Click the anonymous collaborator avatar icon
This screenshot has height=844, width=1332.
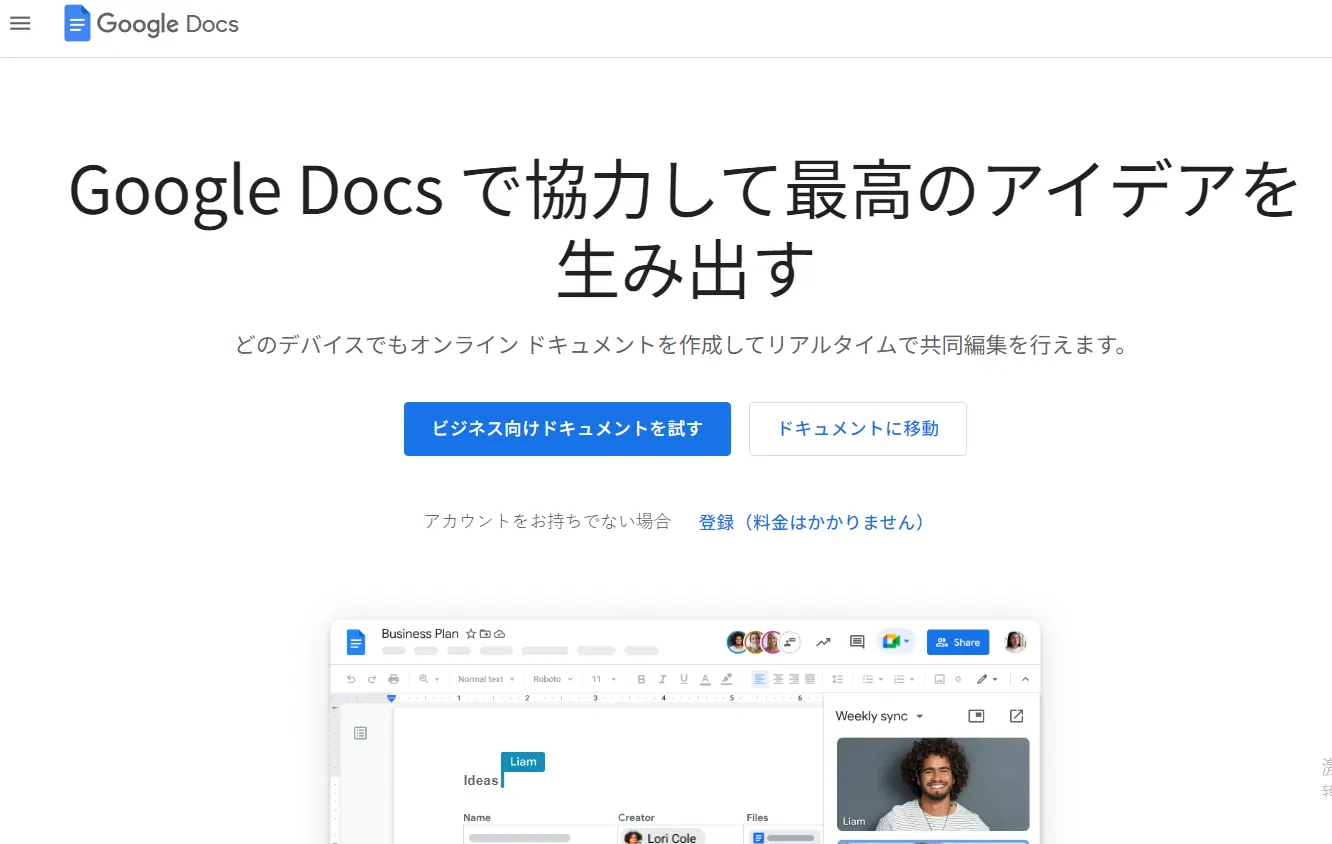pos(790,642)
